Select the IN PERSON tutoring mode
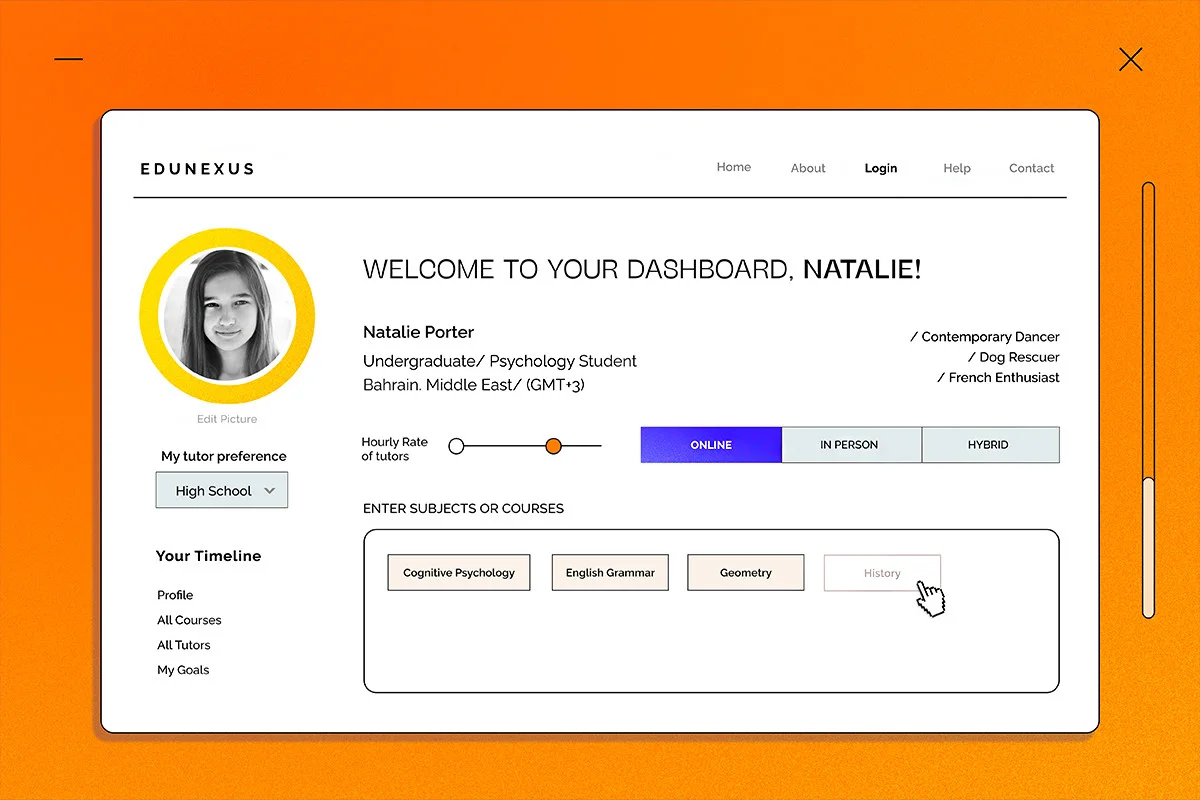 pos(851,445)
